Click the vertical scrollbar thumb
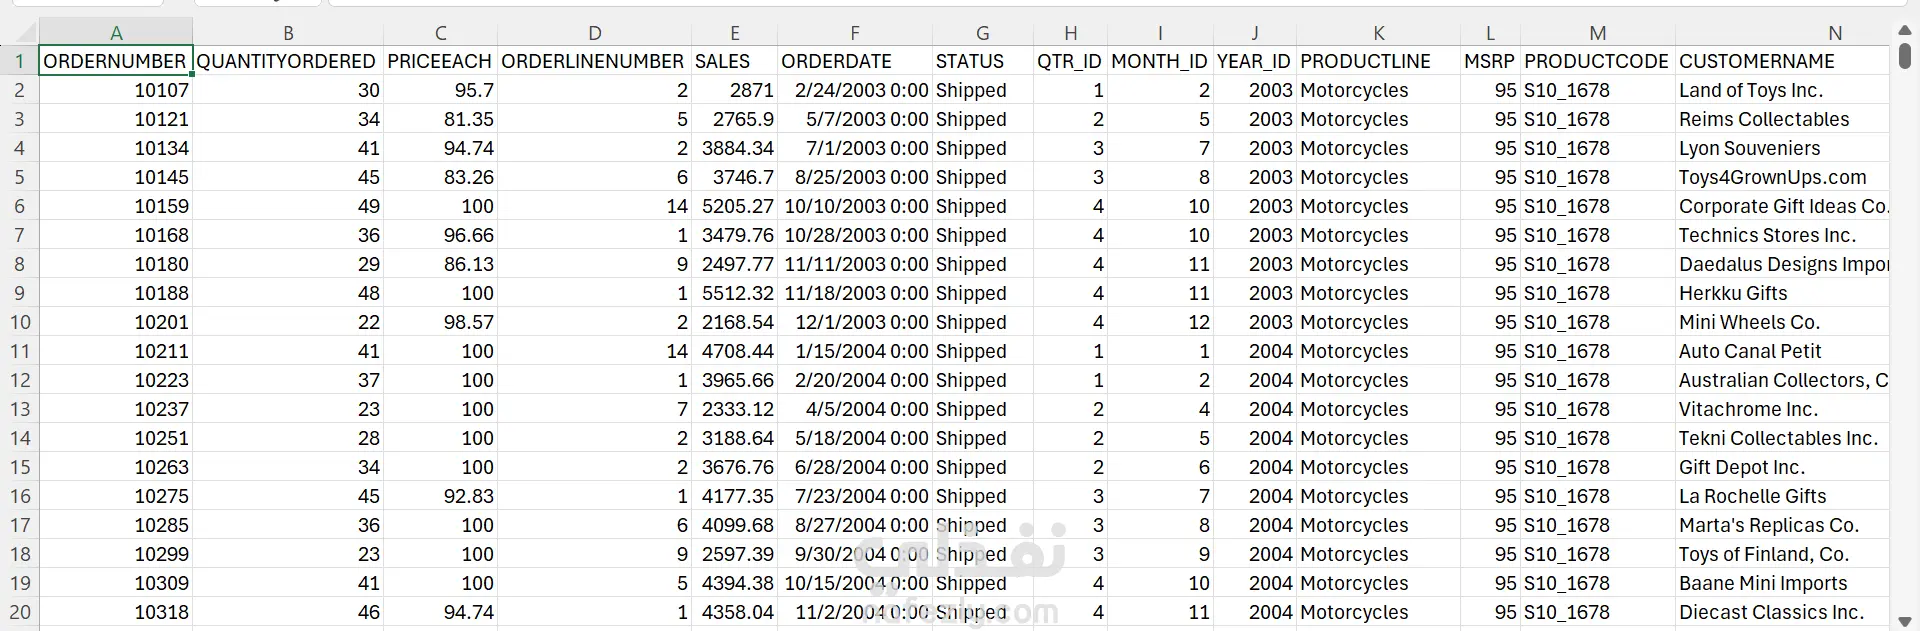Viewport: 1920px width, 631px height. [1905, 56]
